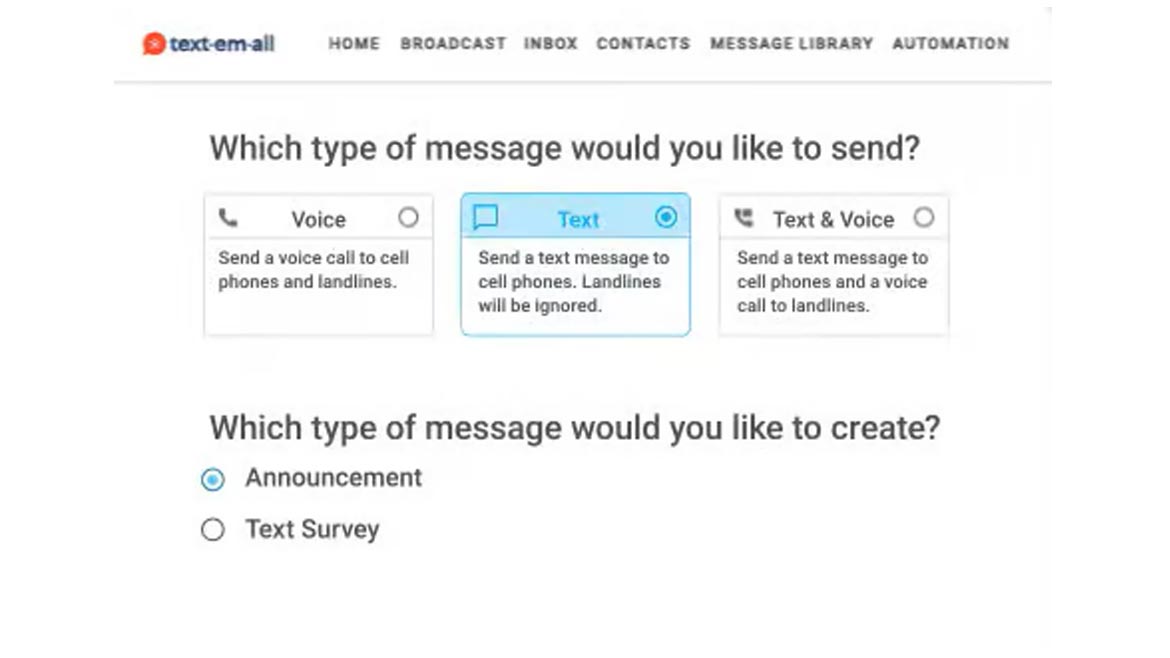Choose the Text Survey radio option
1170x658 pixels.
pos(213,530)
